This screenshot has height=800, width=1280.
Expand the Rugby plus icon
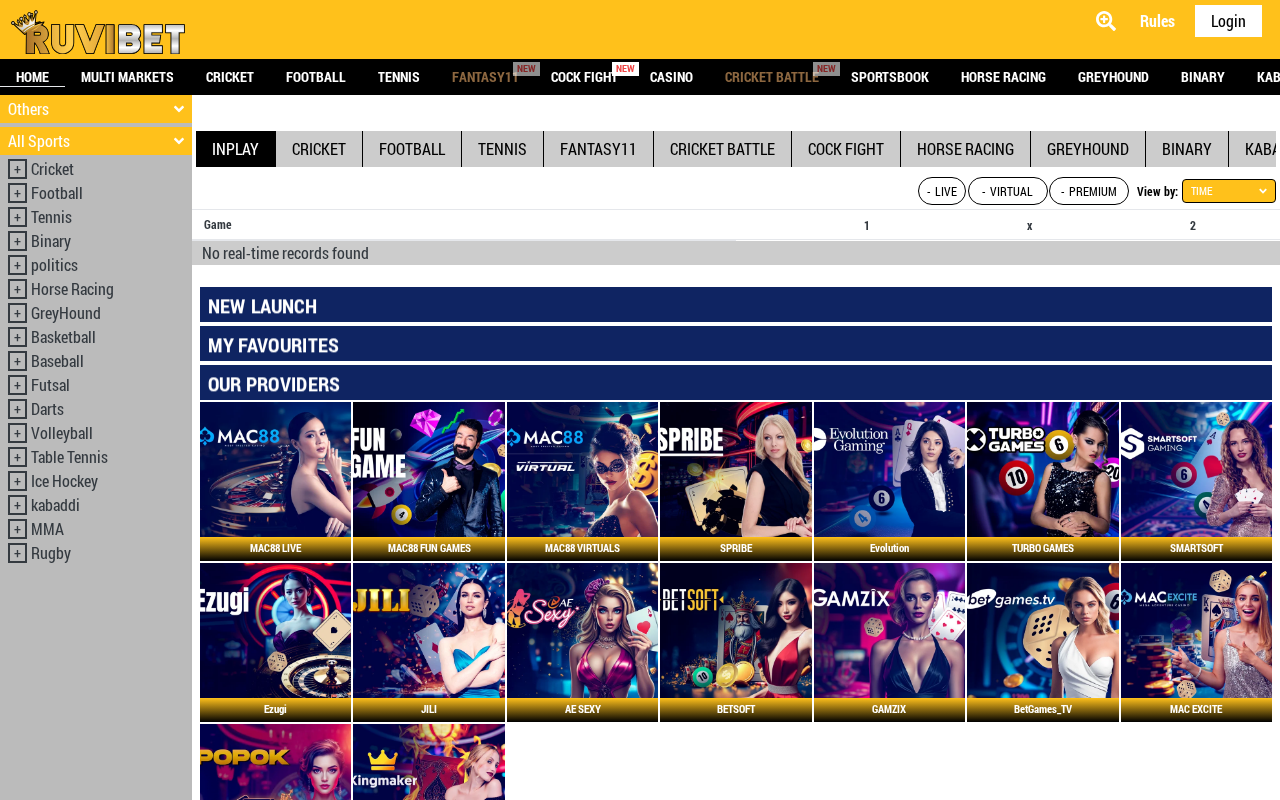coord(17,553)
